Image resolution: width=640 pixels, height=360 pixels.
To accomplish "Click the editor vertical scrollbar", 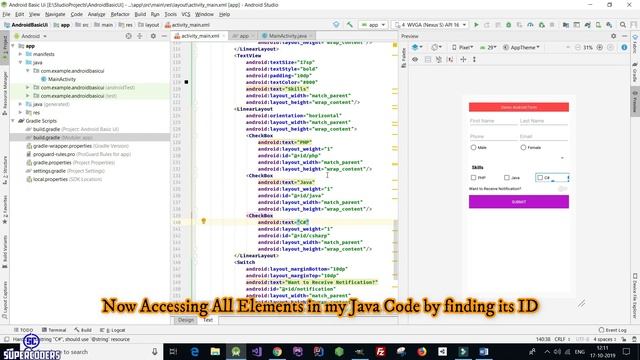I will [x=395, y=249].
